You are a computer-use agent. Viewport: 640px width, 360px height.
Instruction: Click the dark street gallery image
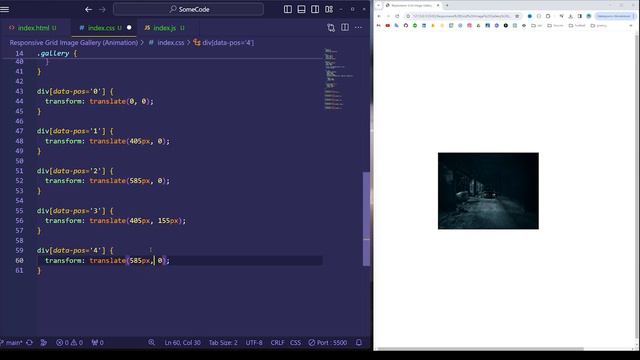pos(488,191)
